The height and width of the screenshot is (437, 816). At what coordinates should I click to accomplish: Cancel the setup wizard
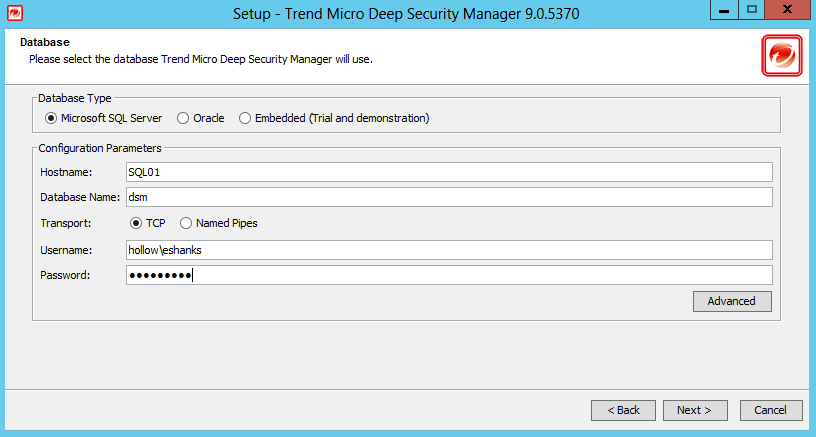point(771,410)
